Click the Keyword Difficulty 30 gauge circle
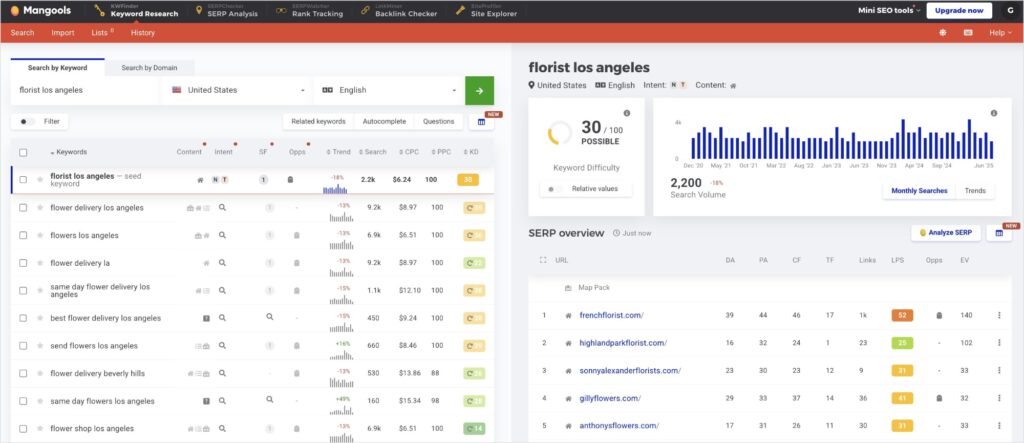 (x=559, y=133)
